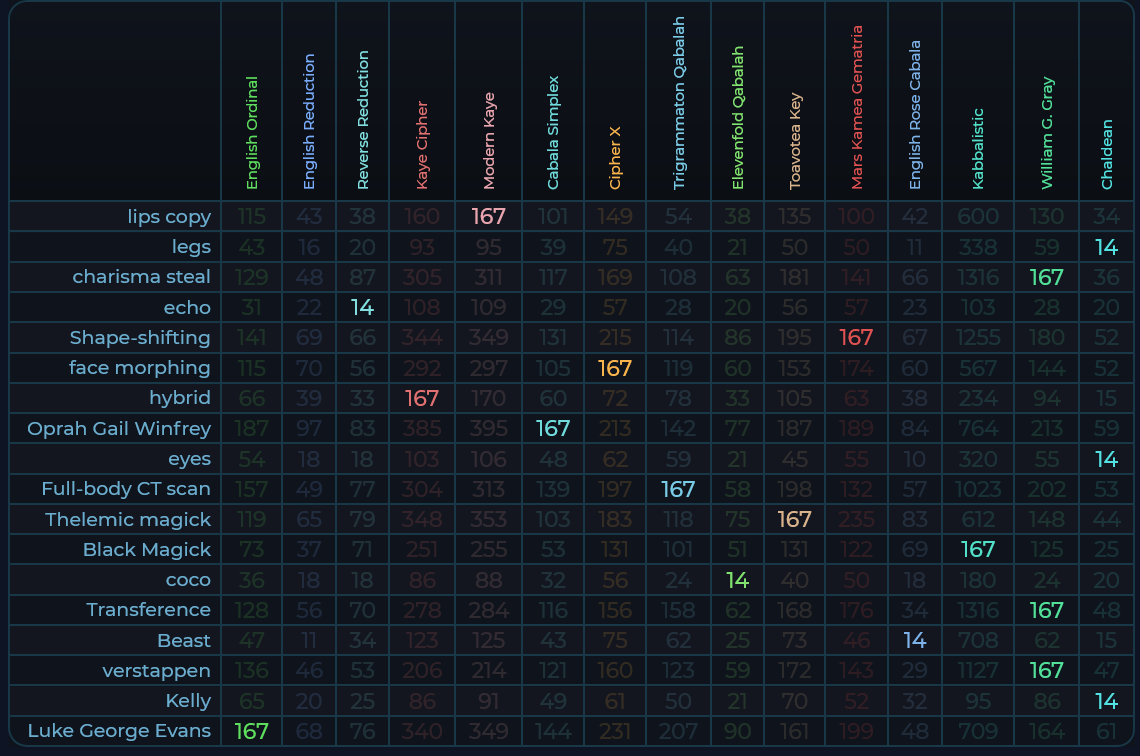Select the Chaldean cipher column header
Screen dimensions: 1140x756
pyautogui.click(x=1107, y=154)
